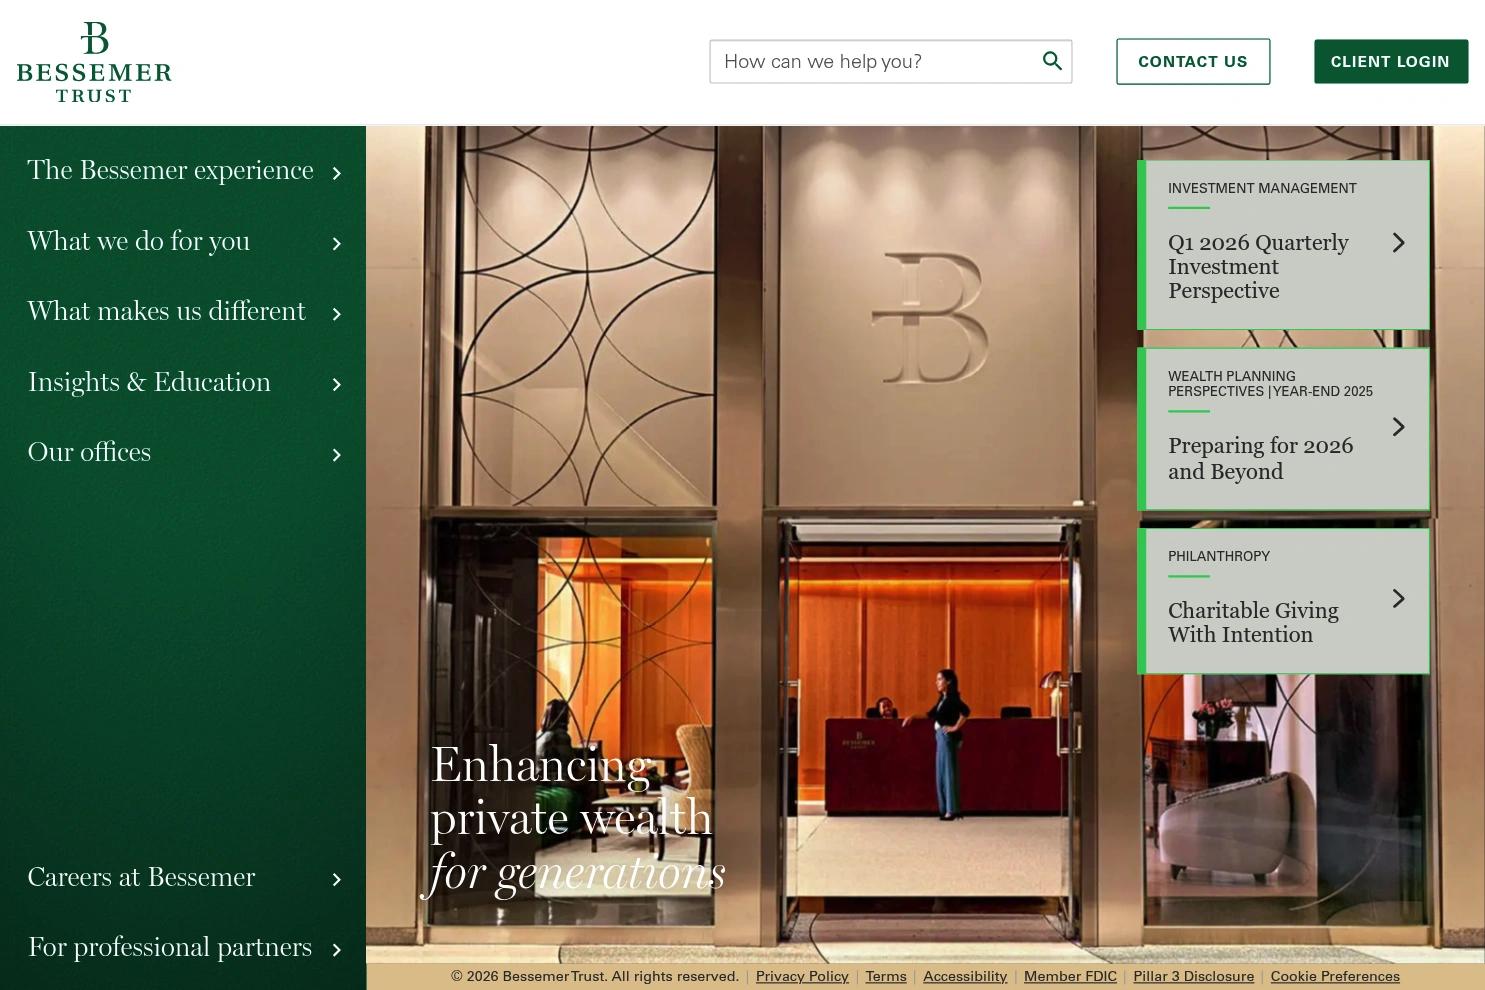Click '© 2026 Bessemer Trust. All rights reserved.' text
The width and height of the screenshot is (1485, 990).
click(x=595, y=976)
